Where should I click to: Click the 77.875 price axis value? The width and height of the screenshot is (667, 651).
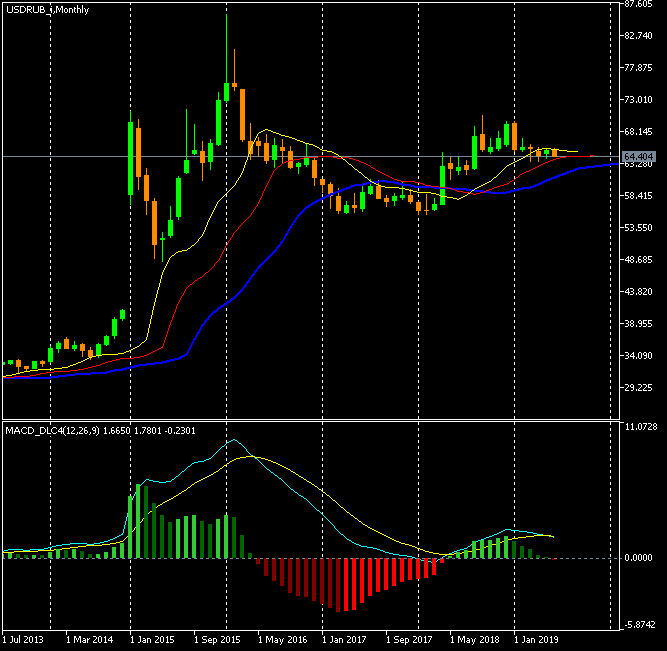click(x=638, y=68)
